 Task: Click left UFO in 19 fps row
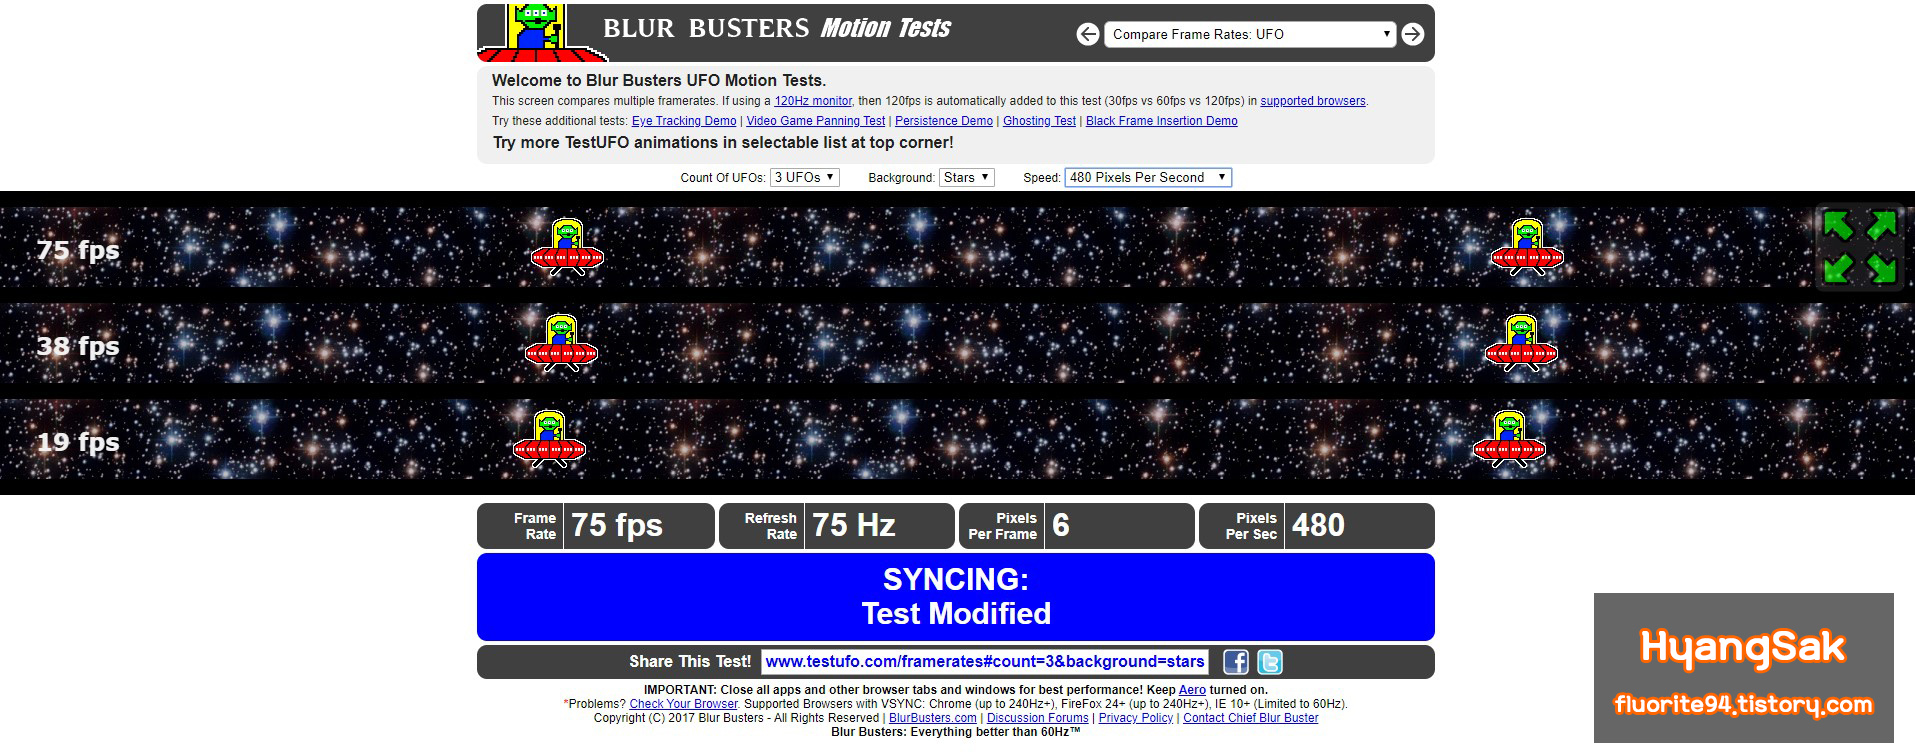(549, 439)
